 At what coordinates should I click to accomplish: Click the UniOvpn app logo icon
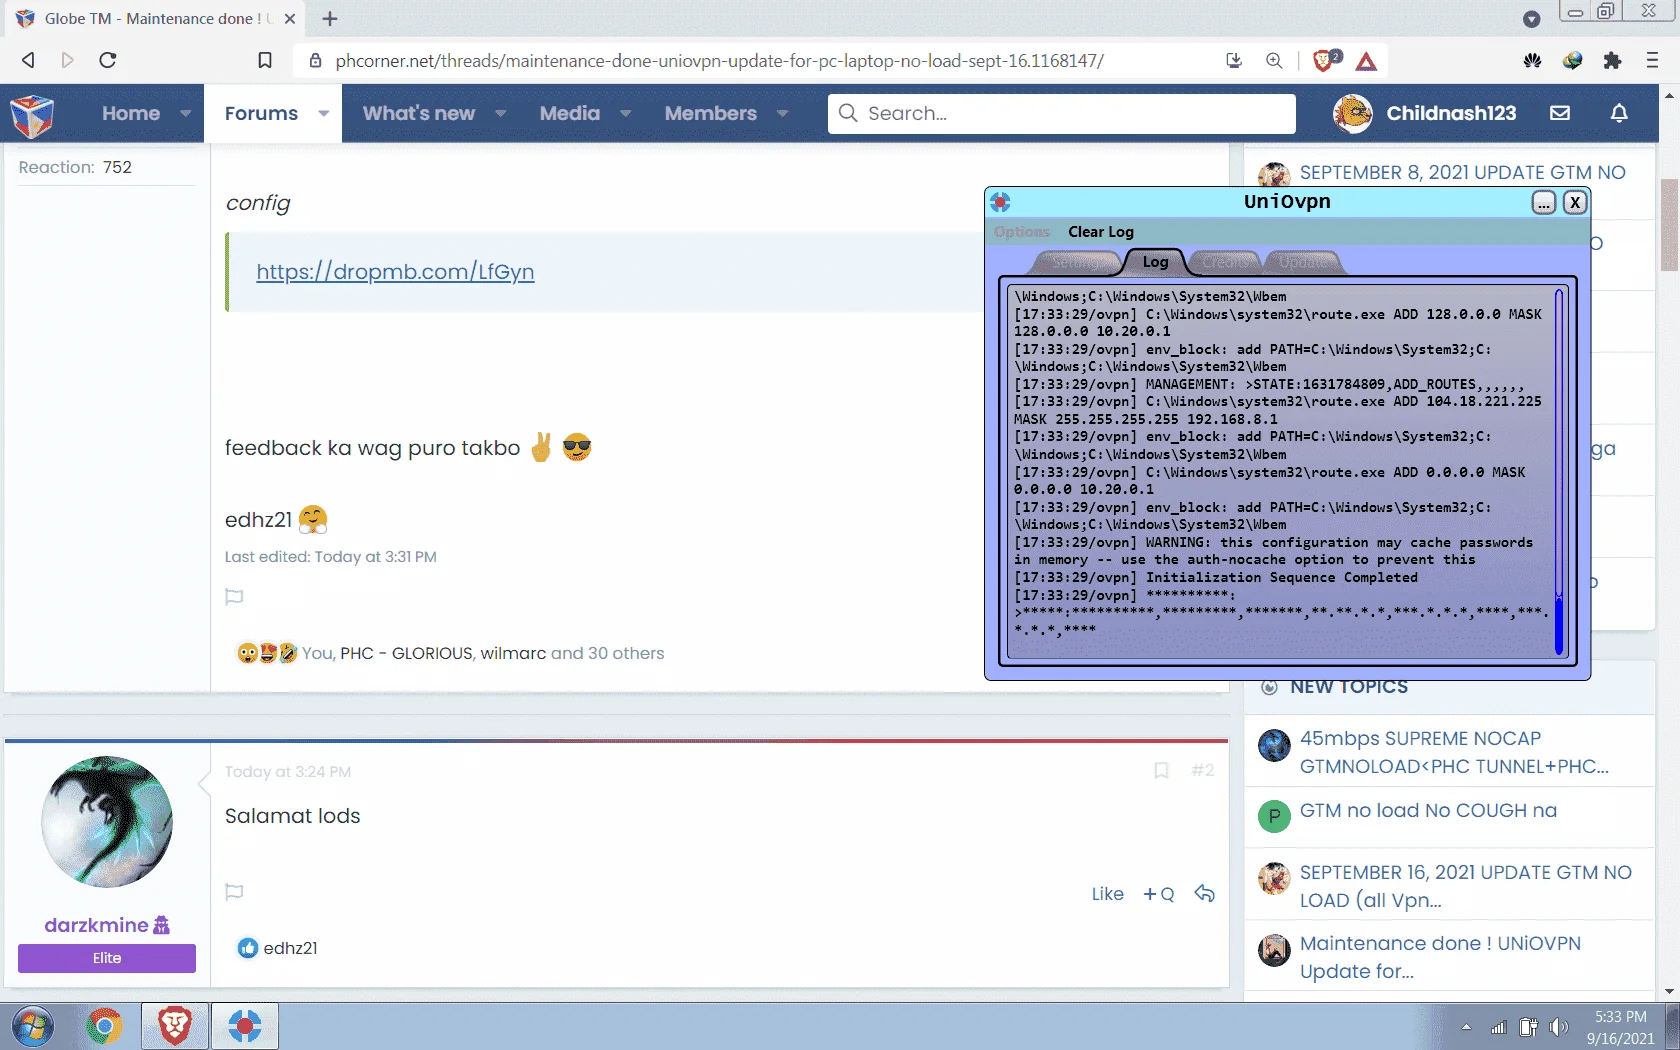[1001, 202]
